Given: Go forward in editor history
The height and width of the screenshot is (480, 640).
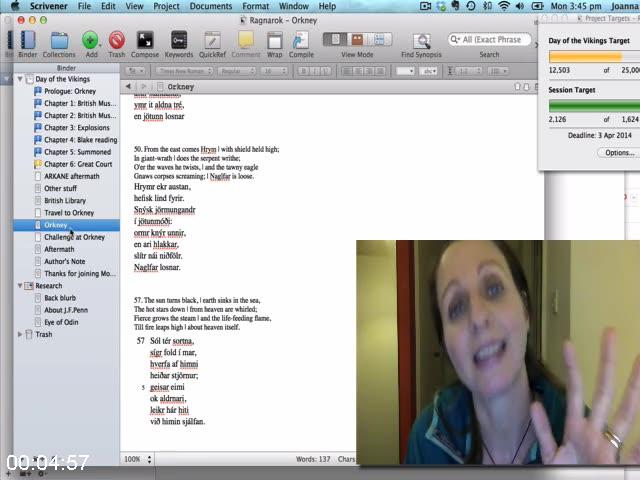Looking at the screenshot, I should pyautogui.click(x=143, y=86).
